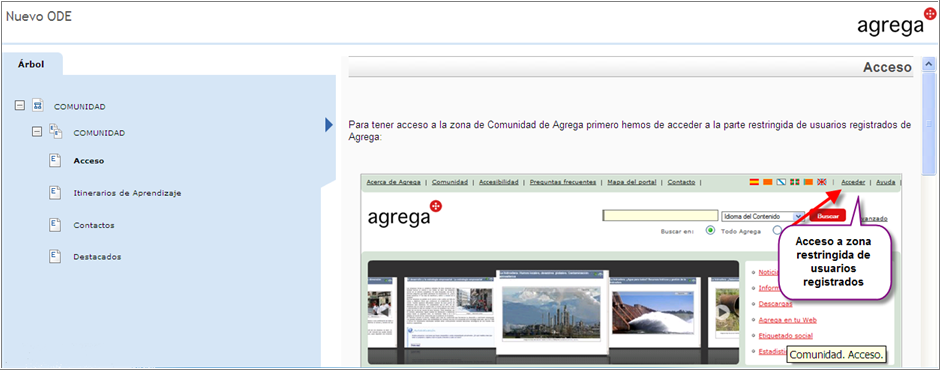This screenshot has height=370, width=940.
Task: Open the Etiquetado social link
Action: coord(785,335)
